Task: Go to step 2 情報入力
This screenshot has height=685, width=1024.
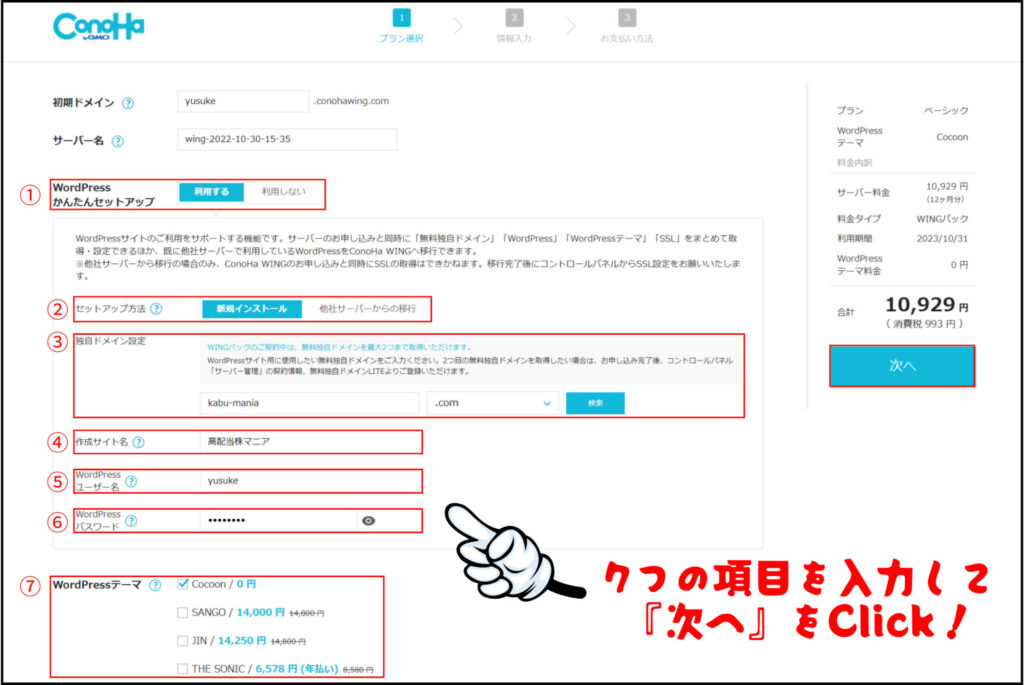Action: point(514,26)
